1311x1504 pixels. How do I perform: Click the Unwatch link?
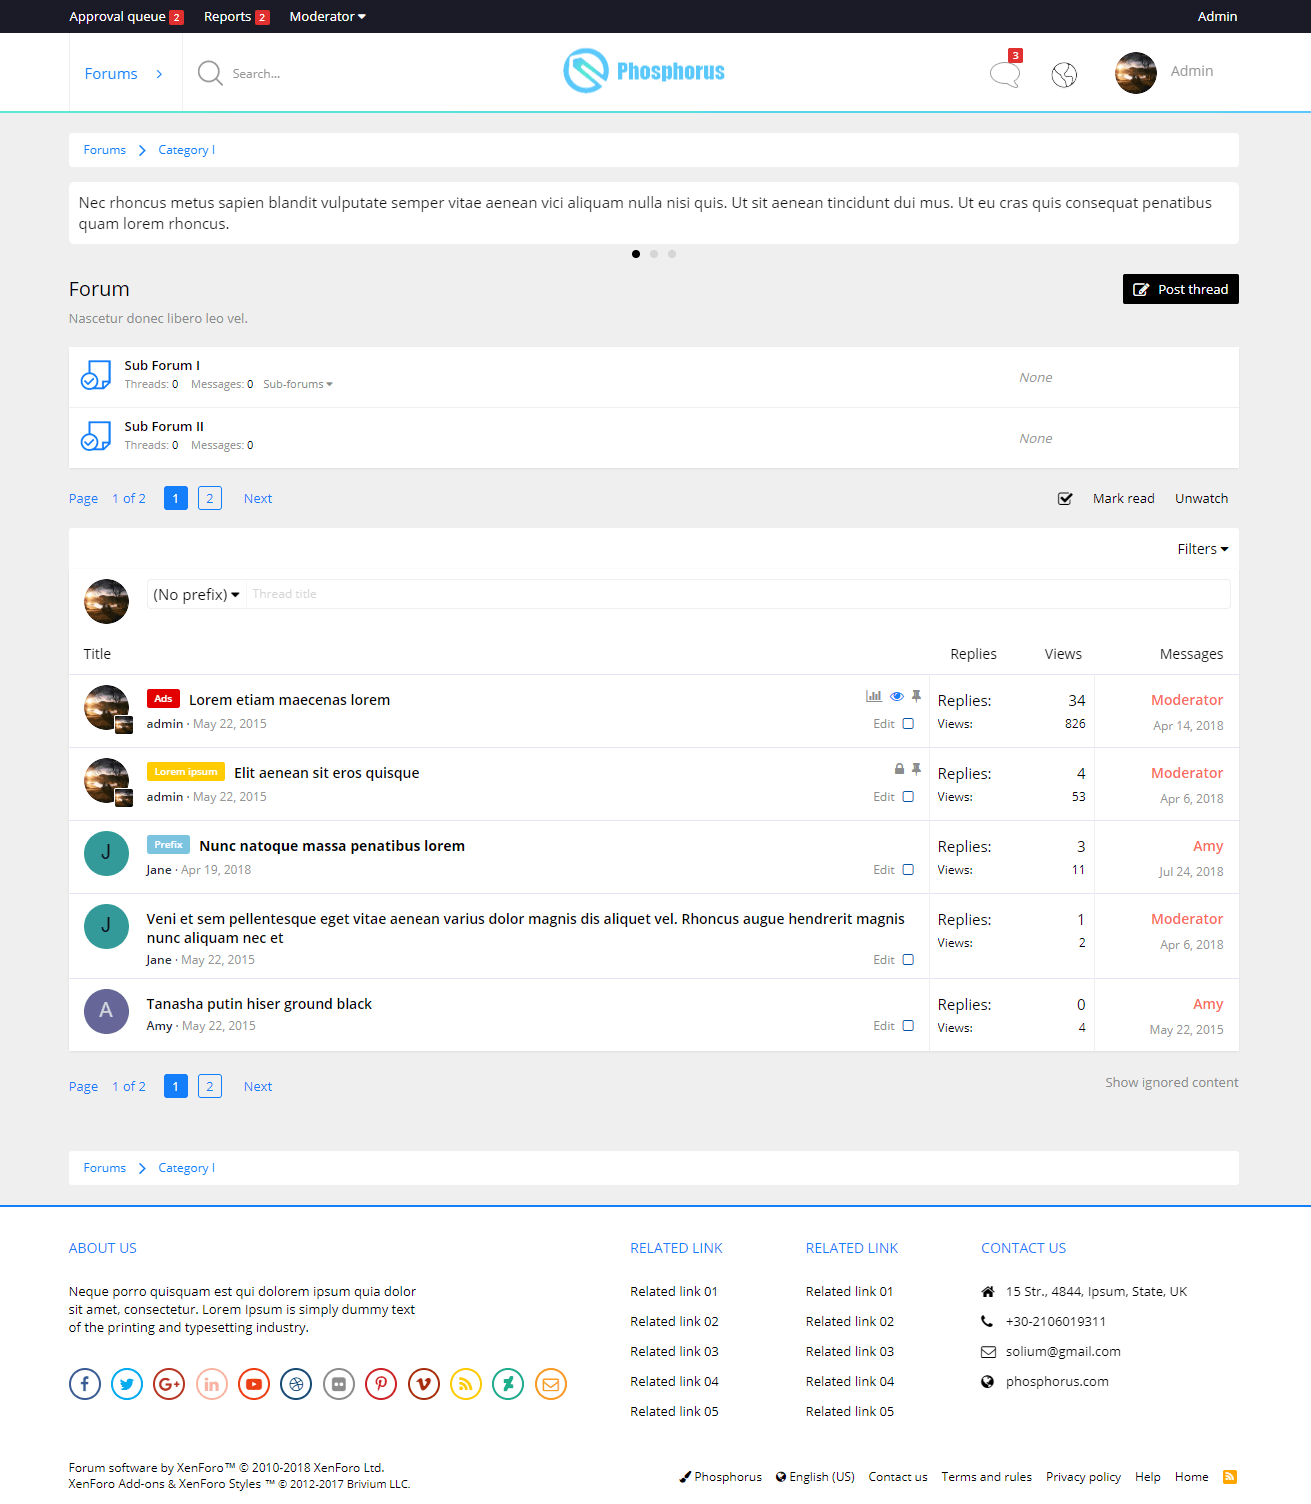1201,499
